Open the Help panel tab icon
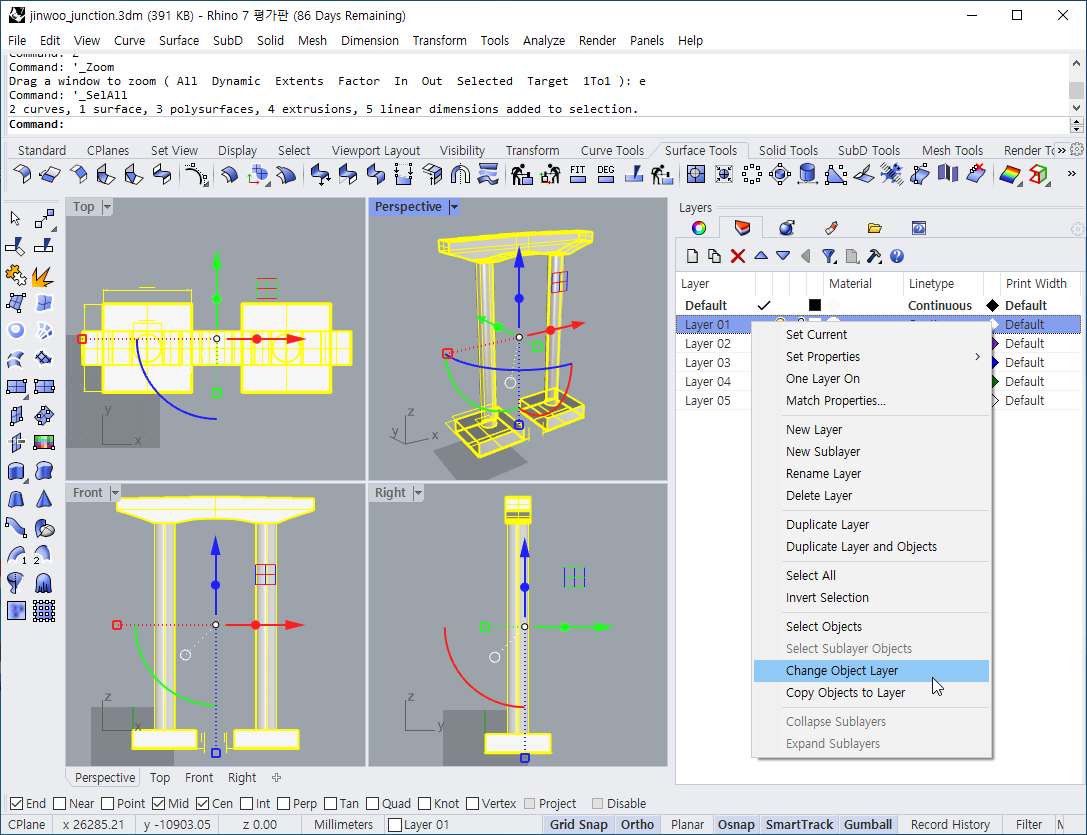The height and width of the screenshot is (835, 1087). [919, 227]
